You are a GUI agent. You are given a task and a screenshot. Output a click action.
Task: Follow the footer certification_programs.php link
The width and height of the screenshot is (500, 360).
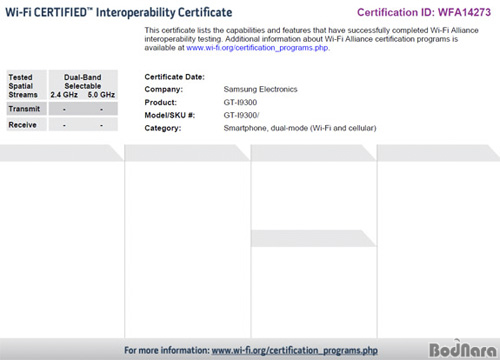pyautogui.click(x=295, y=350)
